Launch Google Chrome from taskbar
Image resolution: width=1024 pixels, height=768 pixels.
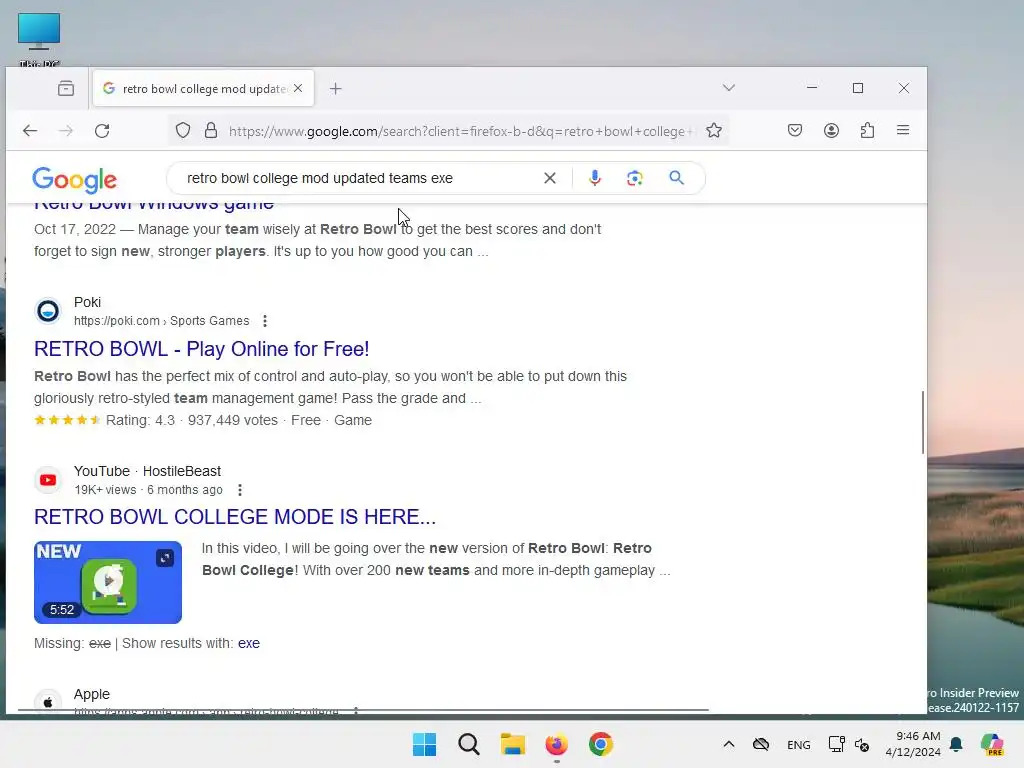pos(601,744)
